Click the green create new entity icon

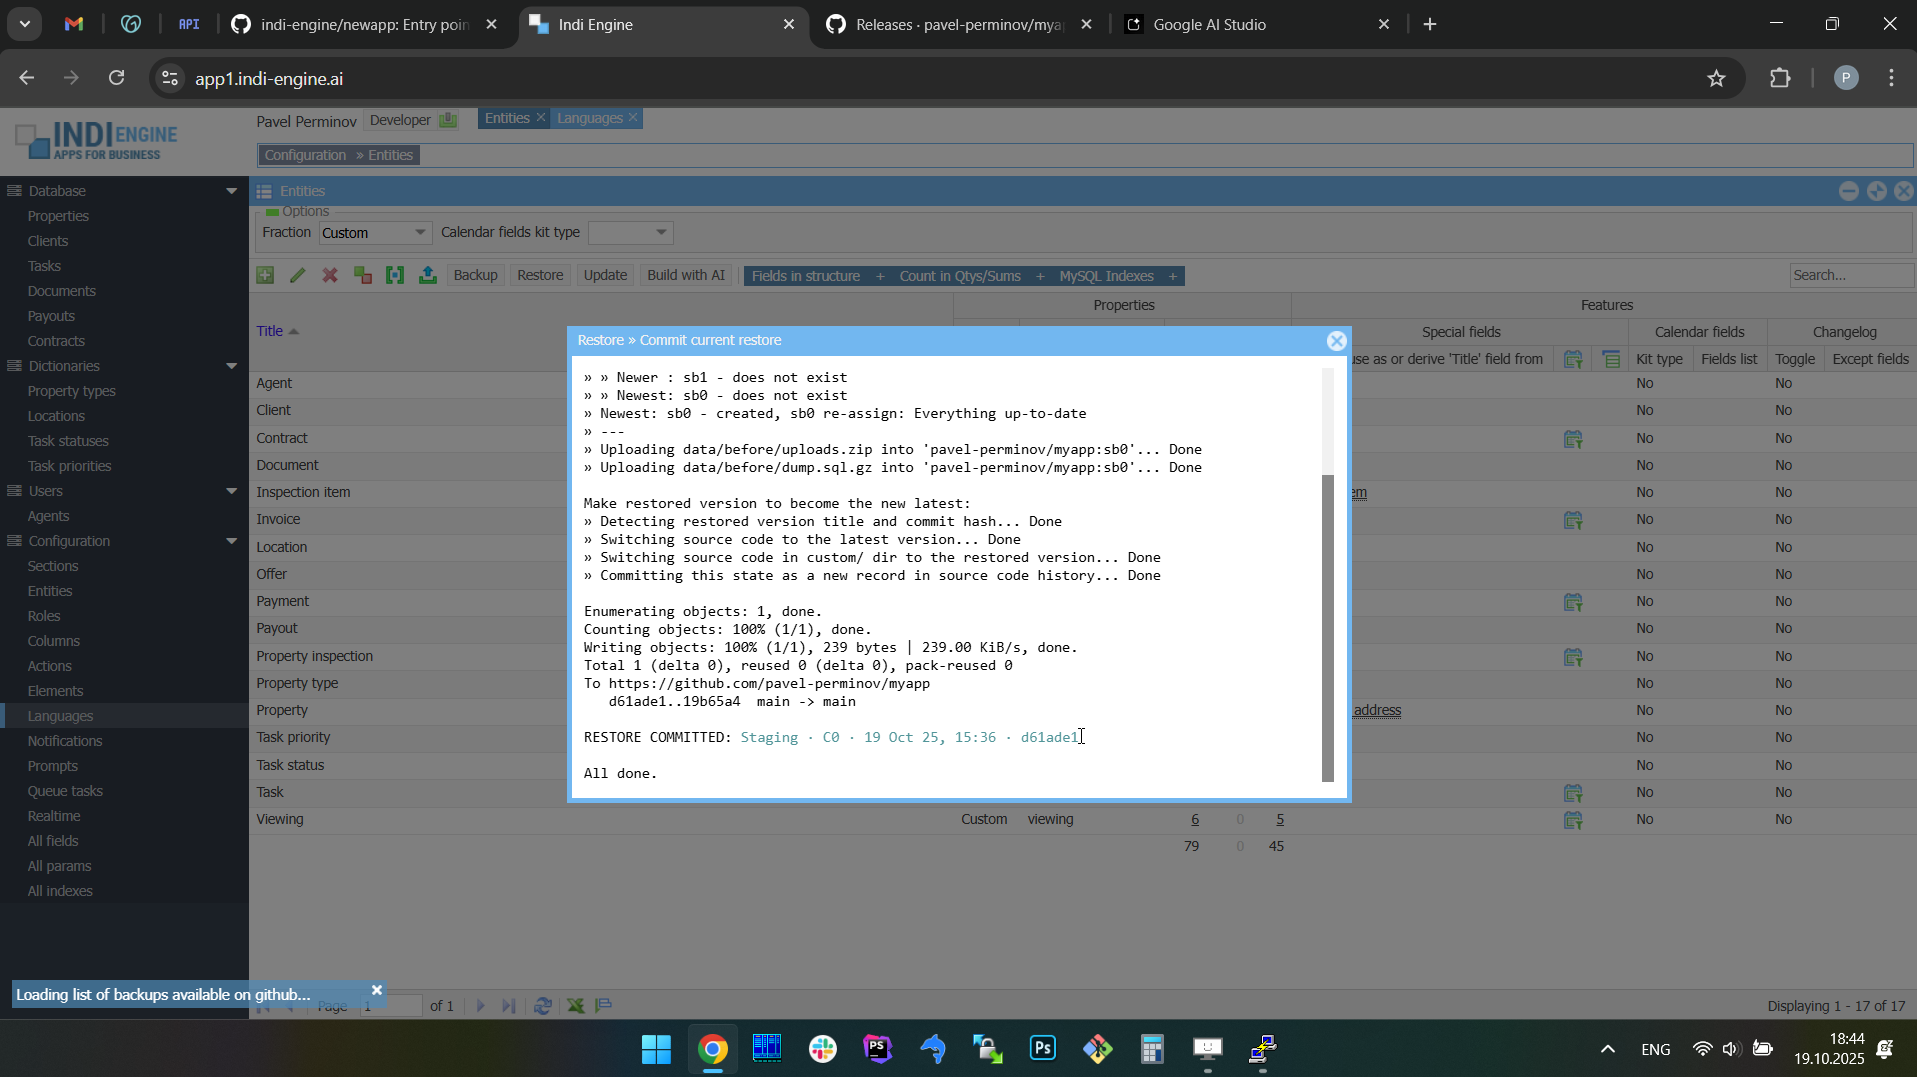pyautogui.click(x=265, y=276)
